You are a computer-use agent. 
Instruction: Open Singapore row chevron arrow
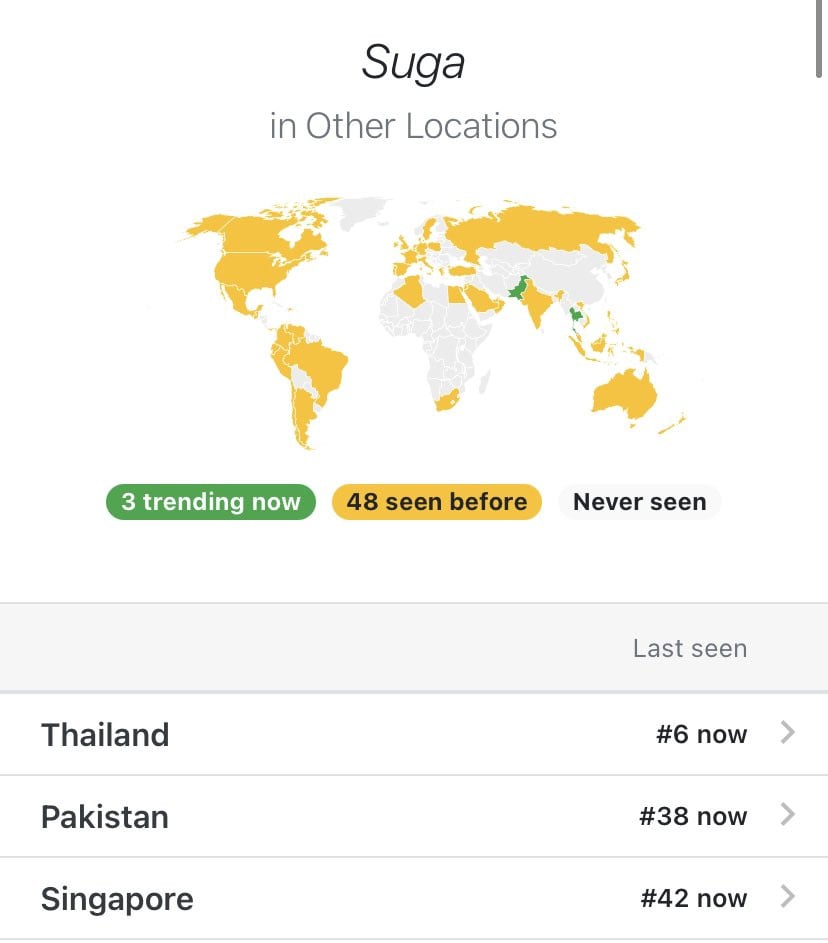pos(788,896)
